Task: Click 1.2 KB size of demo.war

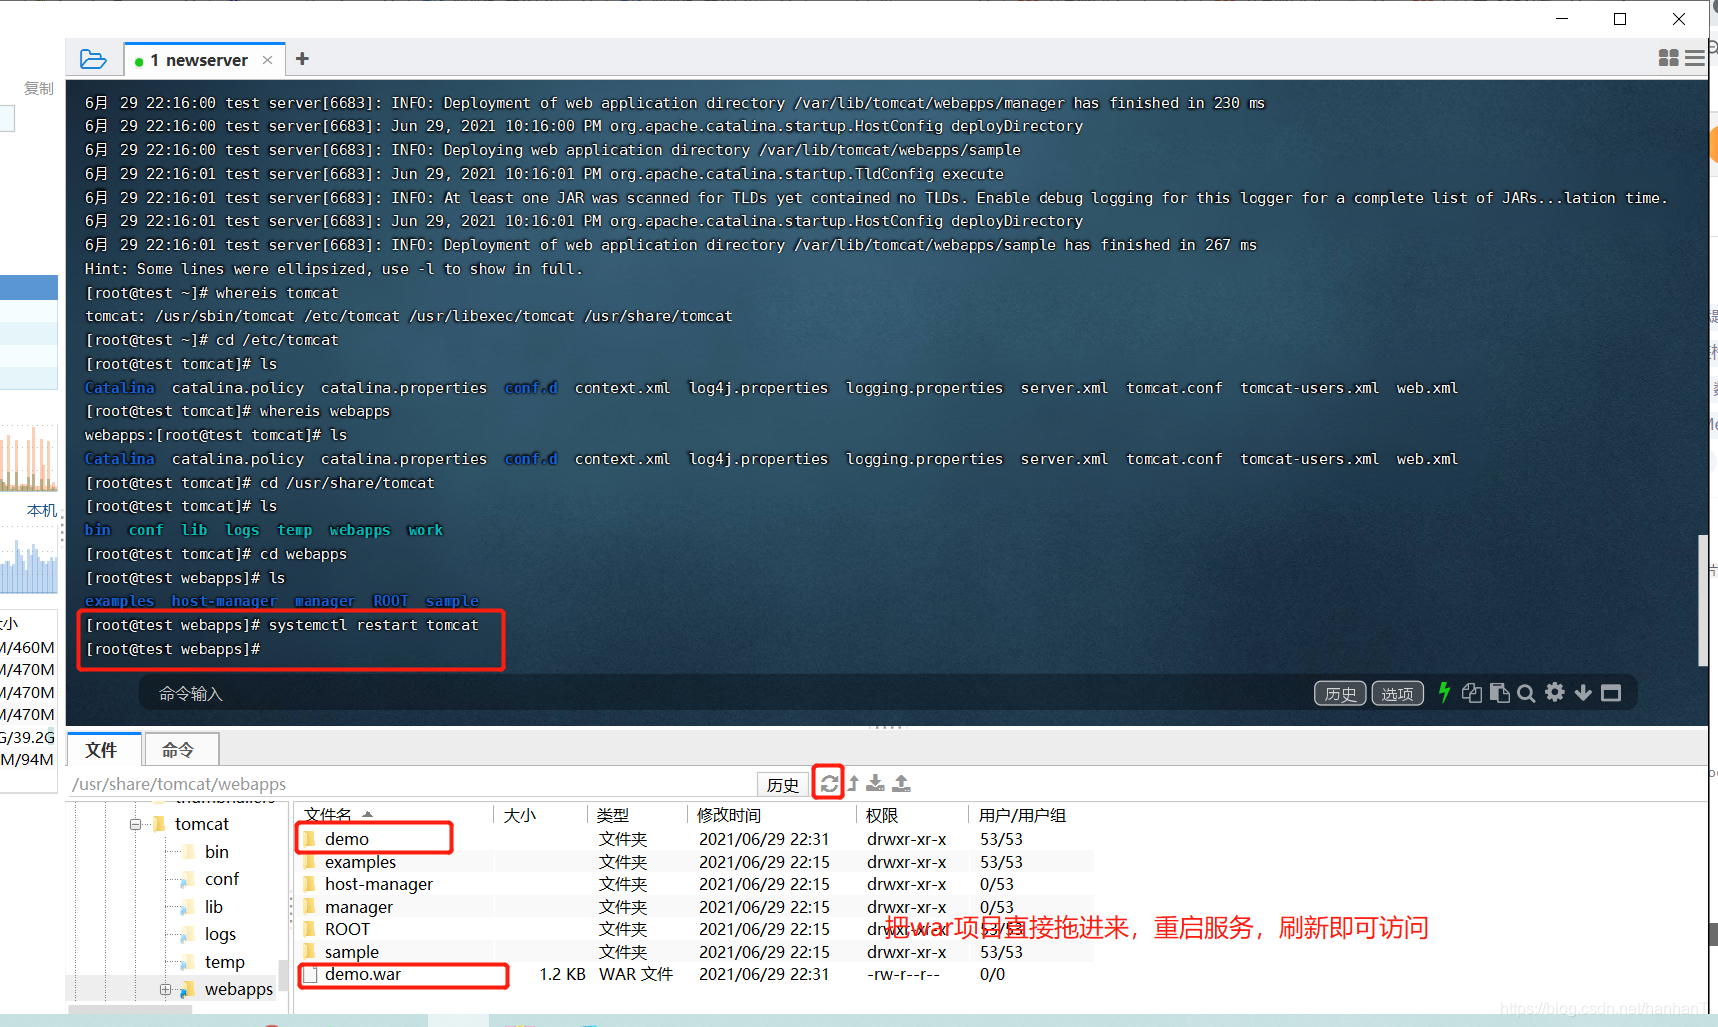Action: click(562, 974)
